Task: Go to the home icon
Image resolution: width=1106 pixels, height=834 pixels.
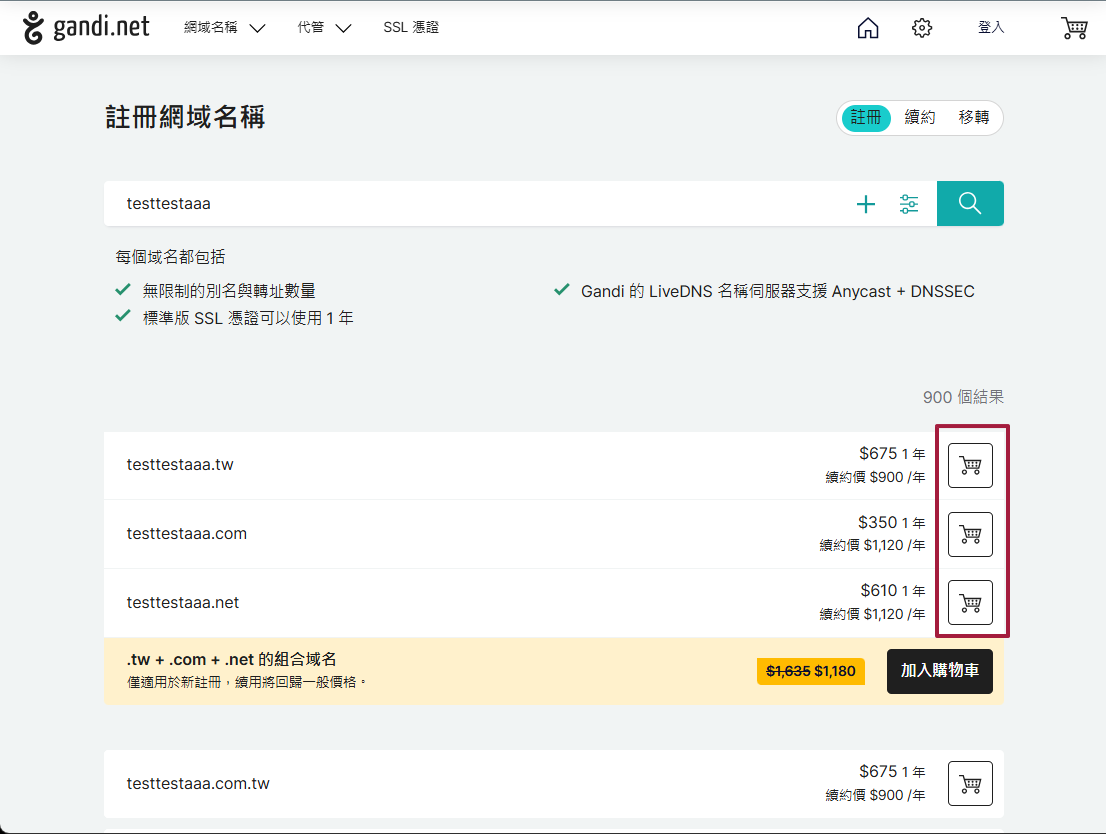Action: [868, 28]
